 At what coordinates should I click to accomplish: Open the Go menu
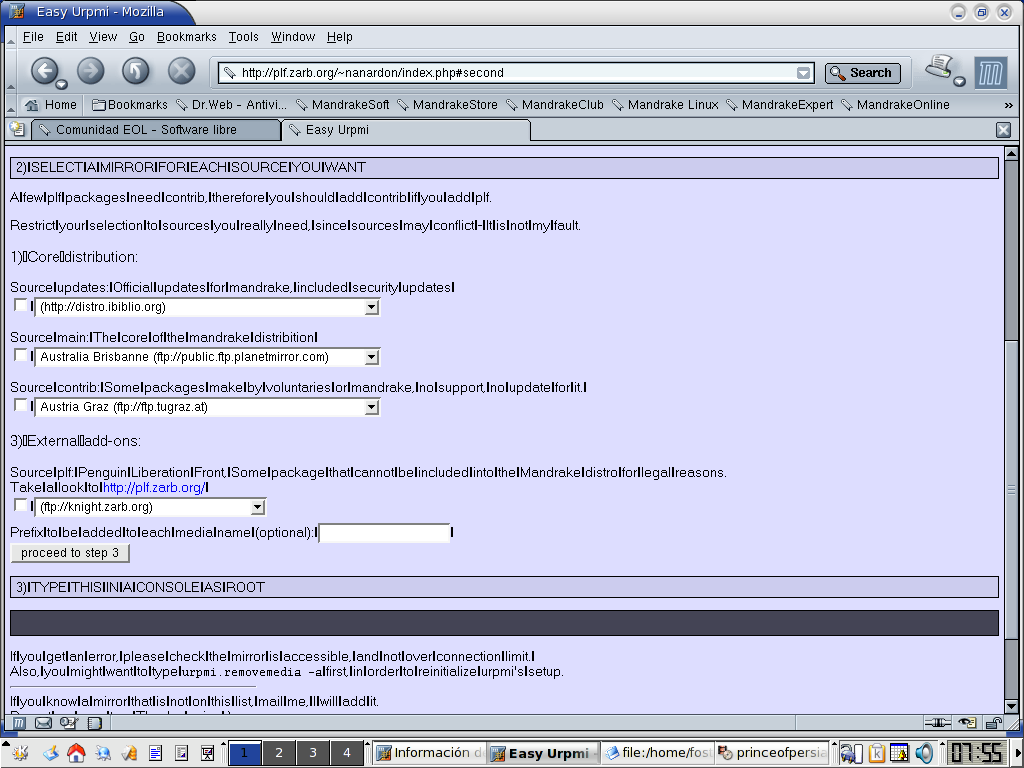click(136, 37)
